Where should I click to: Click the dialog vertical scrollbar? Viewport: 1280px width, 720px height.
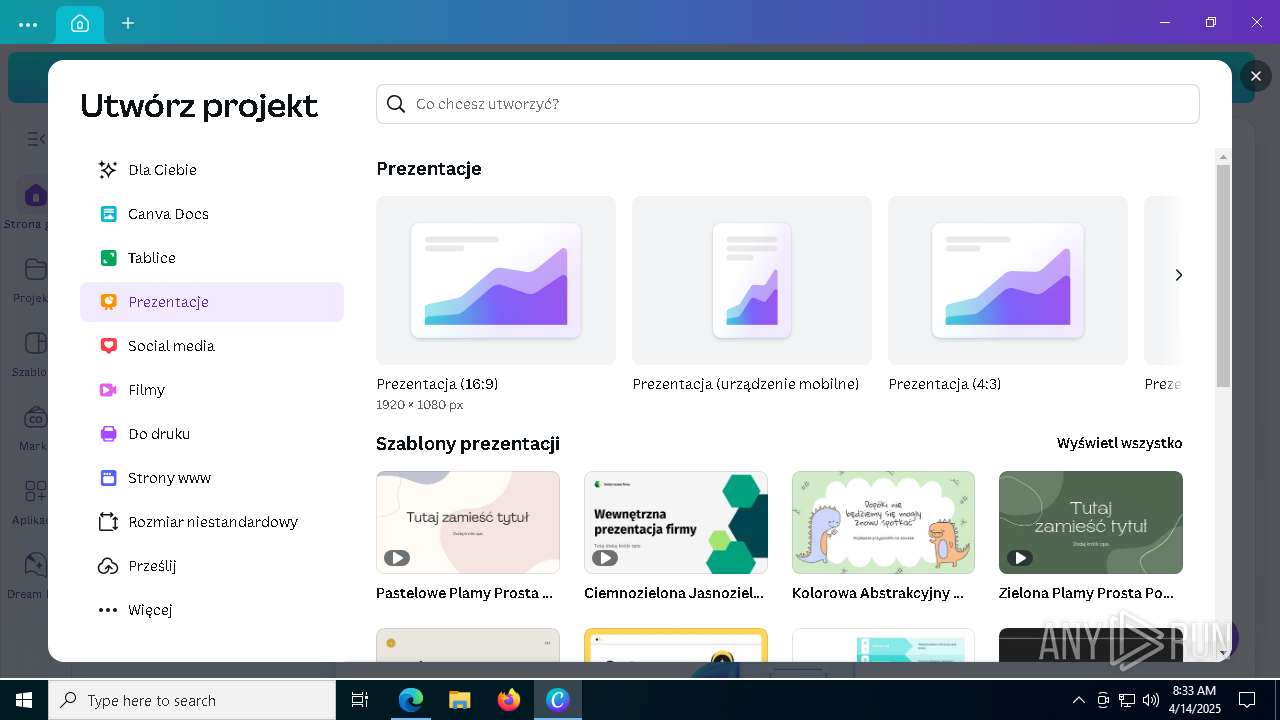tap(1223, 275)
